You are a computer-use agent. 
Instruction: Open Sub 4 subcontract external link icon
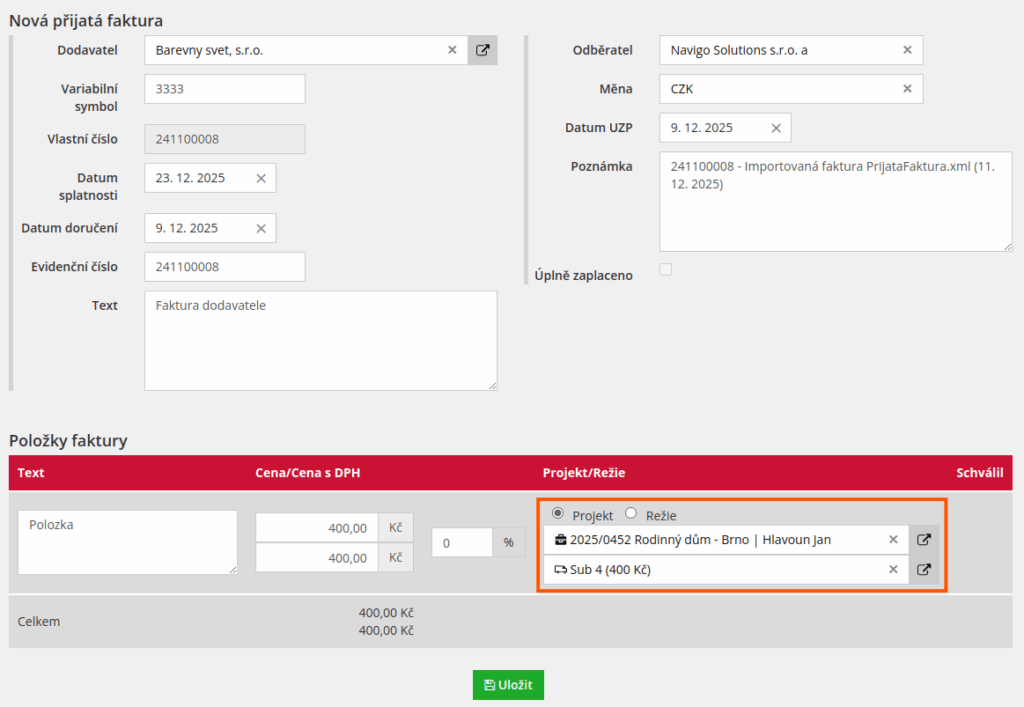[x=924, y=570]
